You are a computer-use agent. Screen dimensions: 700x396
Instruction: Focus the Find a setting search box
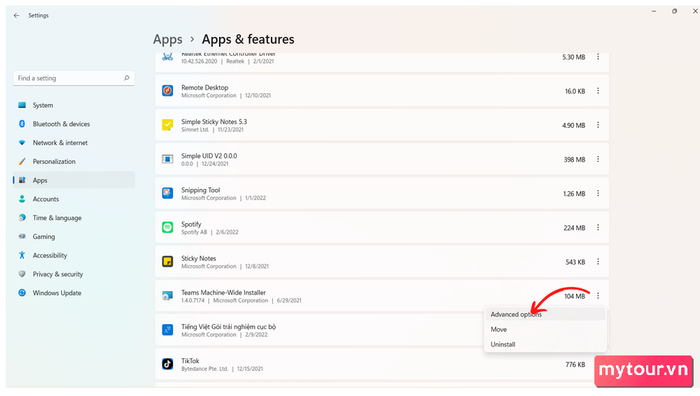74,78
